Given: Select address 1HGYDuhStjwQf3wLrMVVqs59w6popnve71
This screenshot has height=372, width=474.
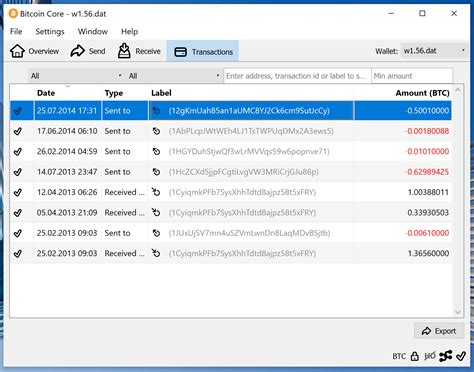Looking at the screenshot, I should [249, 152].
